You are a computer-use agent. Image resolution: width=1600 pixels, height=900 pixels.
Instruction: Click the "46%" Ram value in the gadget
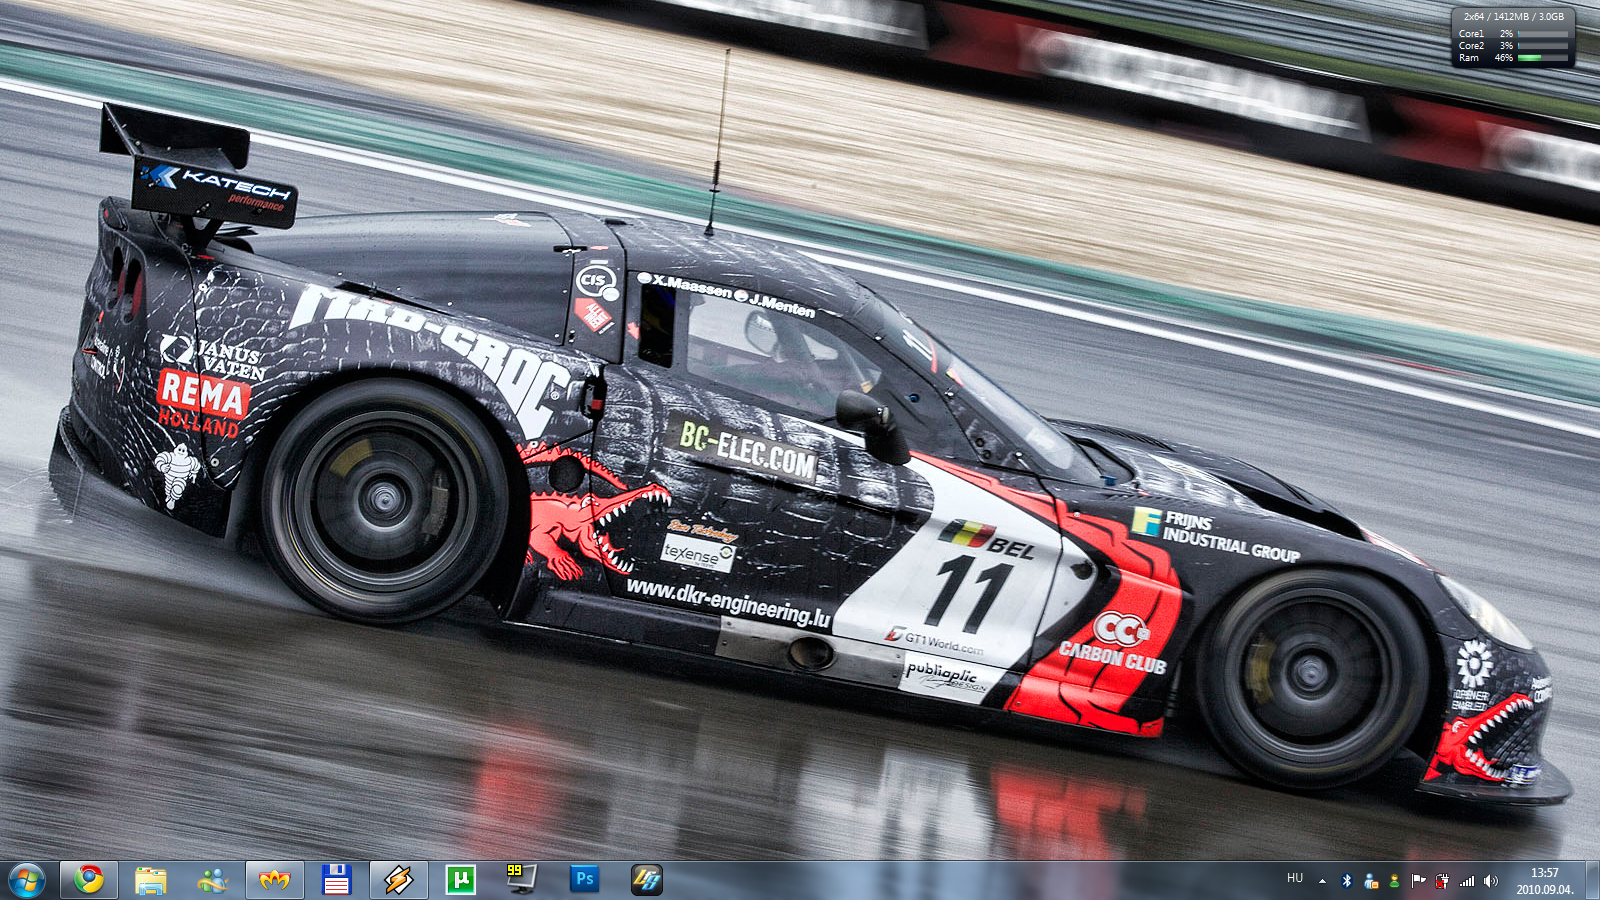click(x=1503, y=58)
